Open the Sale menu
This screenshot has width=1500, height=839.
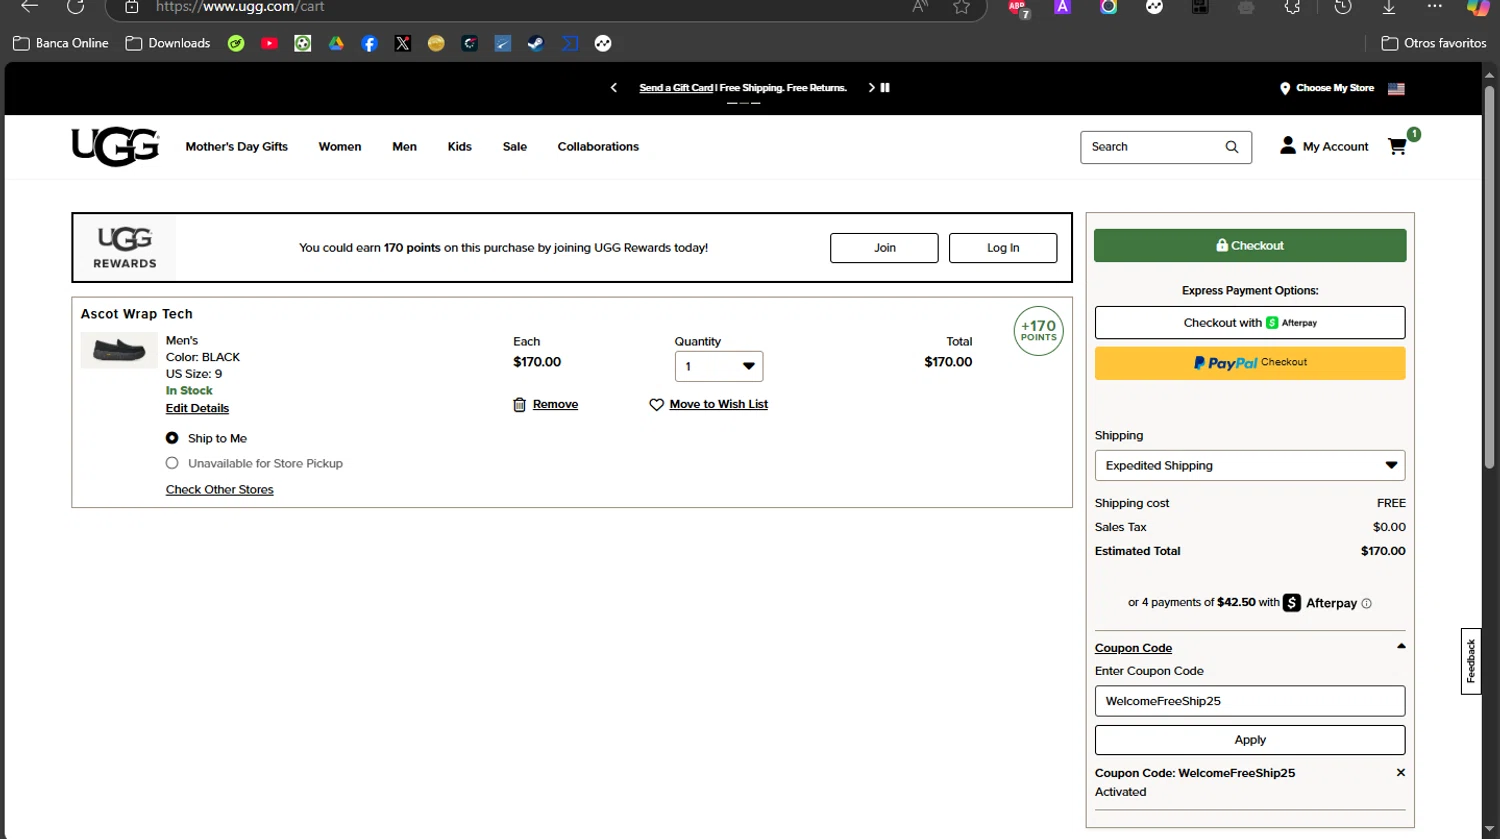[514, 147]
